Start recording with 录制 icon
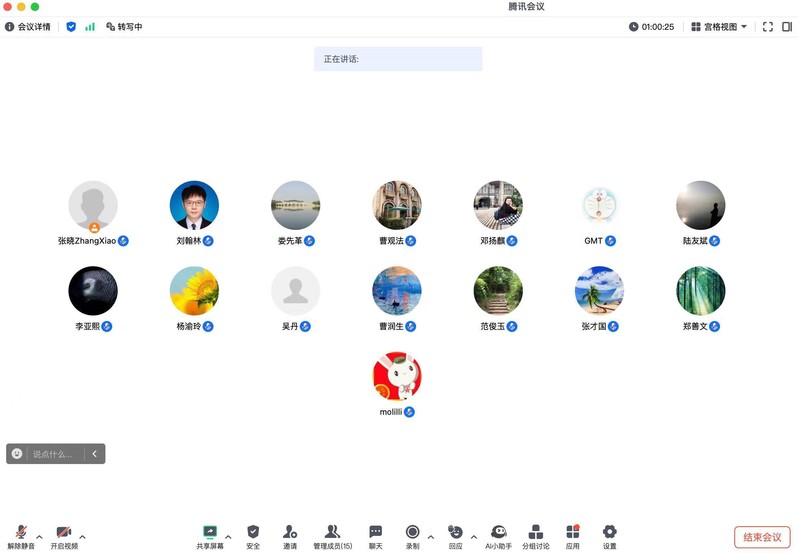Viewport: 798px width, 553px height. click(x=412, y=535)
